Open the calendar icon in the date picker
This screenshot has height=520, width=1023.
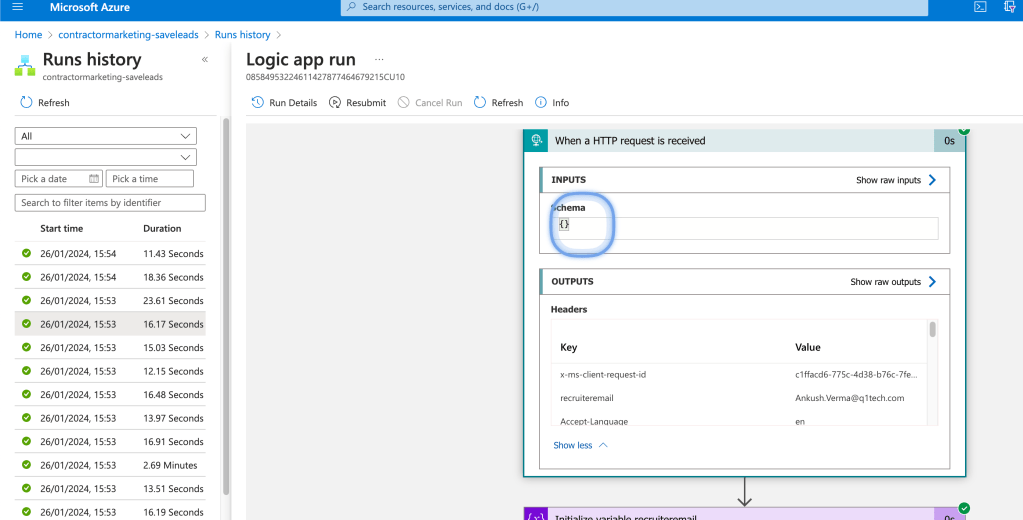click(x=94, y=179)
